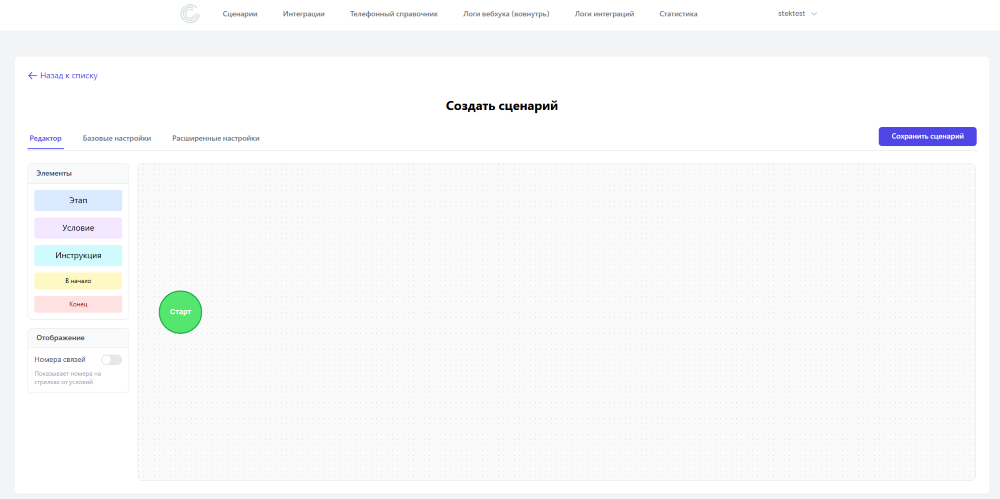Open the Интеграции menu item
Viewport: 1000px width, 499px height.
point(304,14)
